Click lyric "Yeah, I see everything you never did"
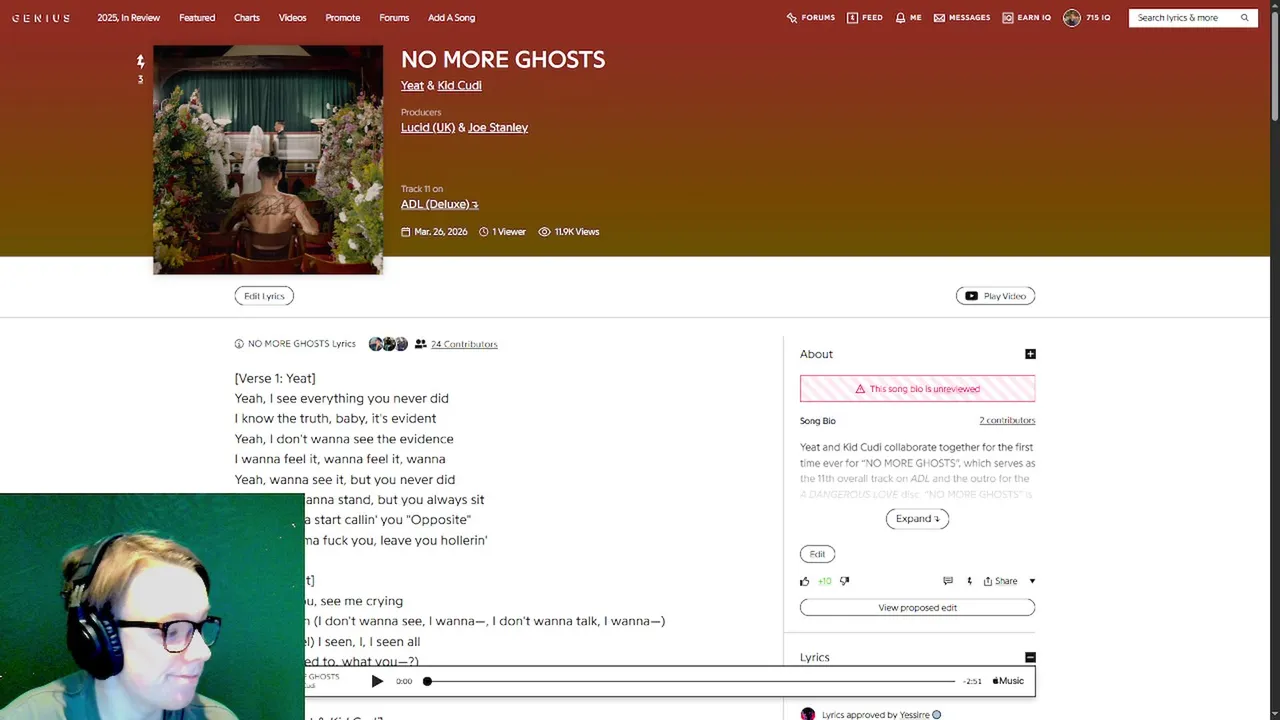The width and height of the screenshot is (1280, 720). pyautogui.click(x=342, y=398)
